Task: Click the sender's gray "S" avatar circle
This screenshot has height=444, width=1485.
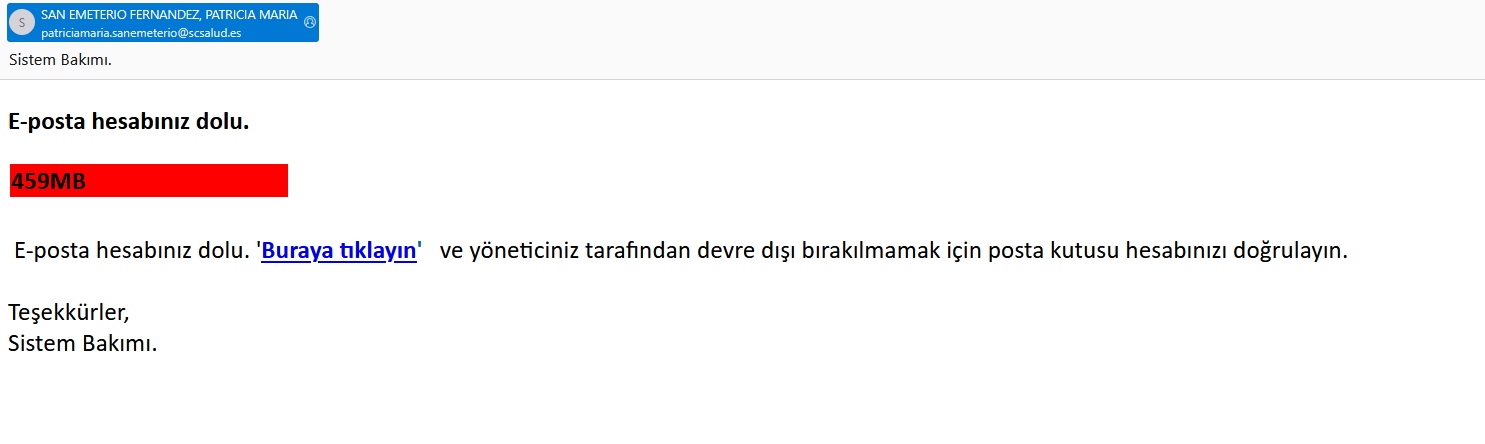Action: pyautogui.click(x=22, y=22)
